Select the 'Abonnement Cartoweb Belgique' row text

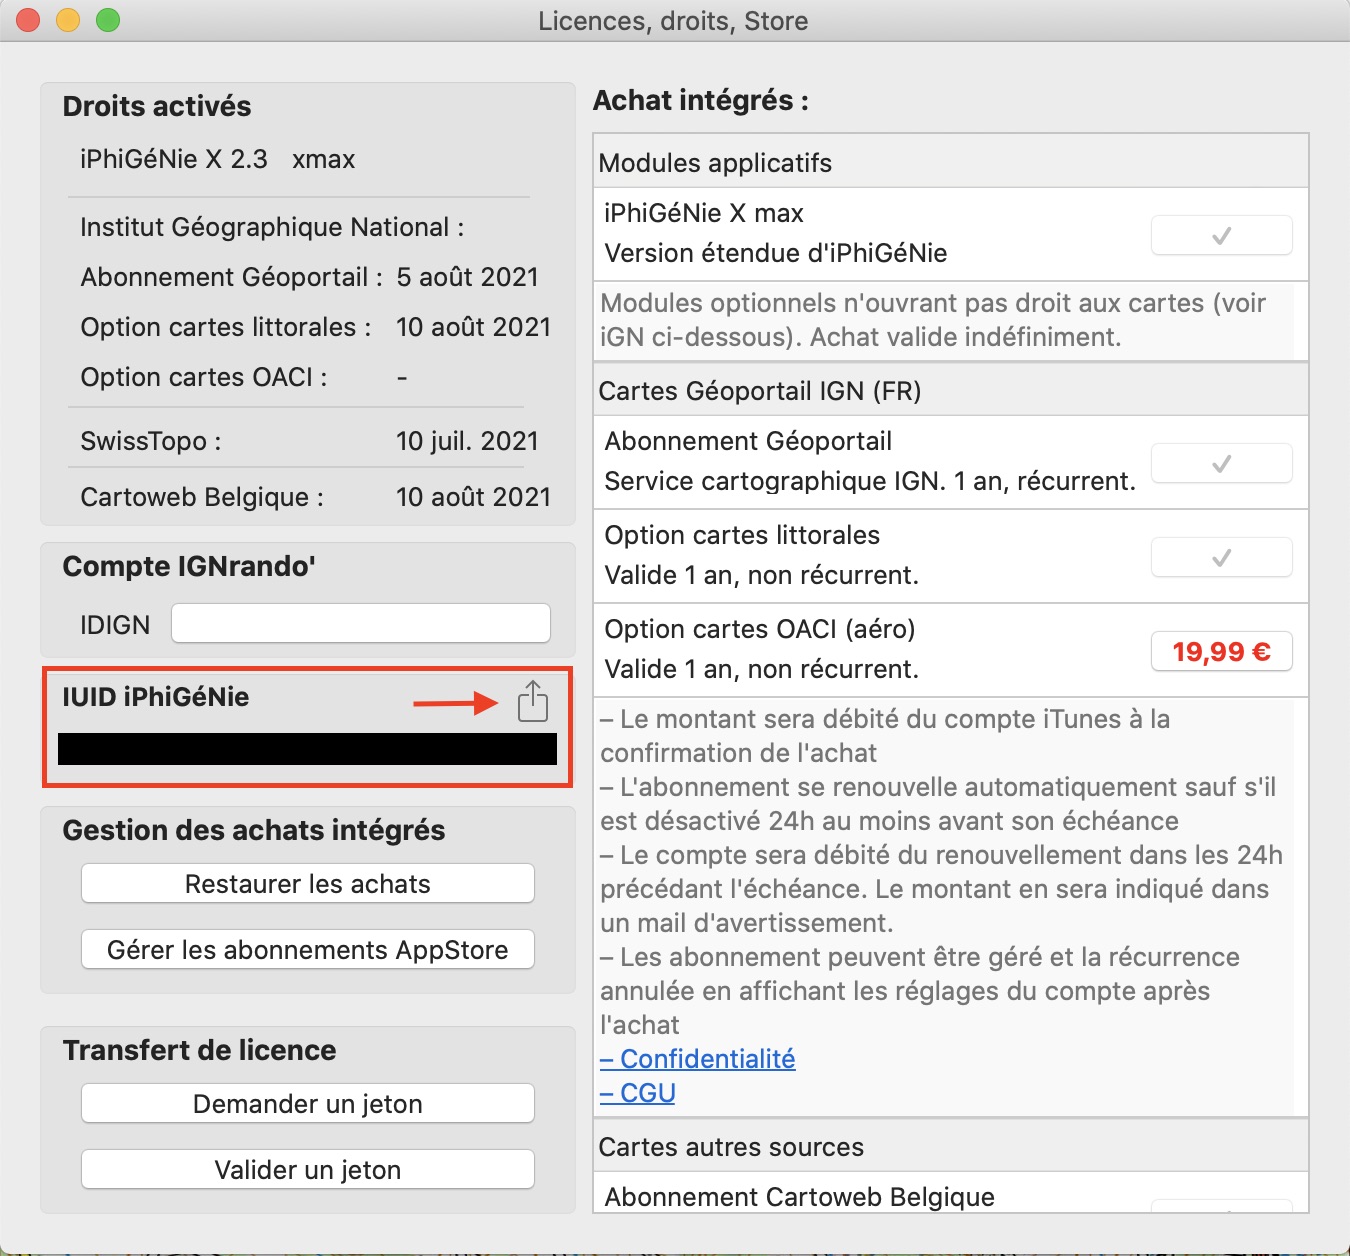(x=800, y=1197)
